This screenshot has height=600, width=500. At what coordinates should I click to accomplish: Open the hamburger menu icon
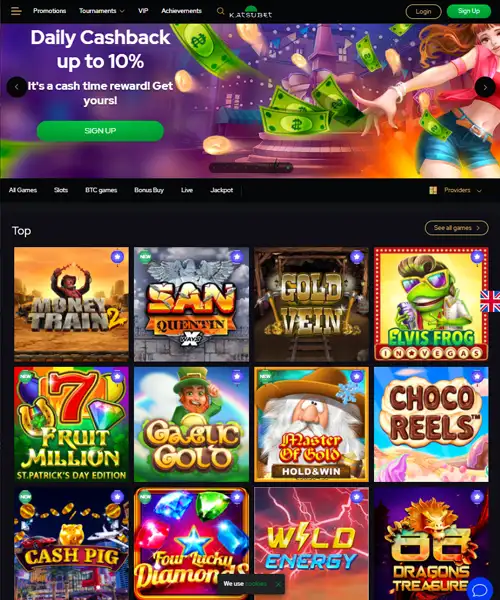click(16, 11)
